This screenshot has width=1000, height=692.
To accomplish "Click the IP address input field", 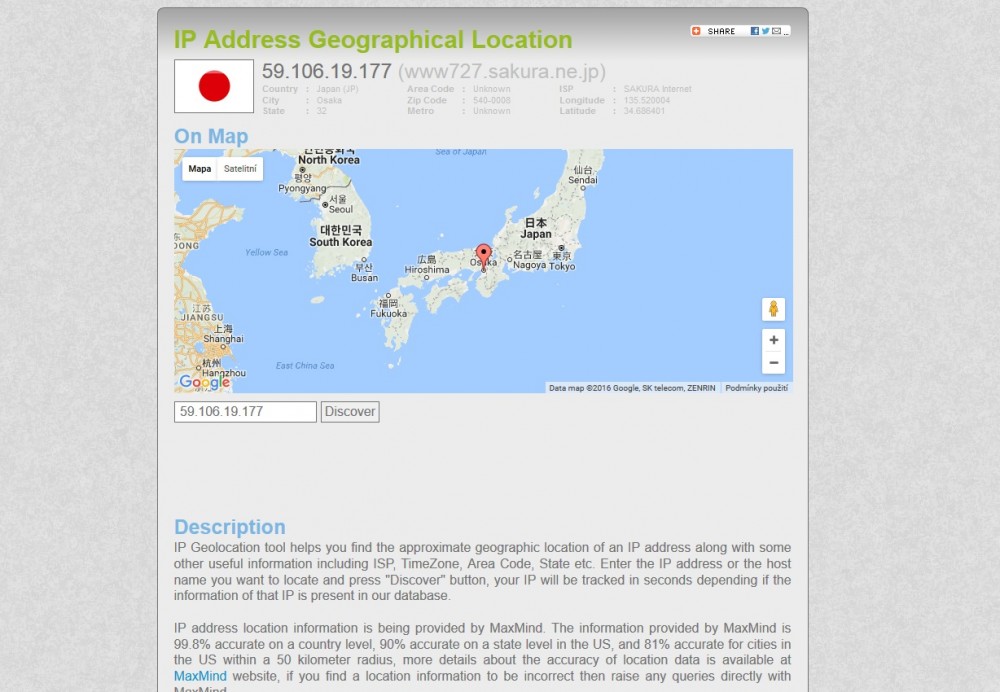I will (245, 412).
